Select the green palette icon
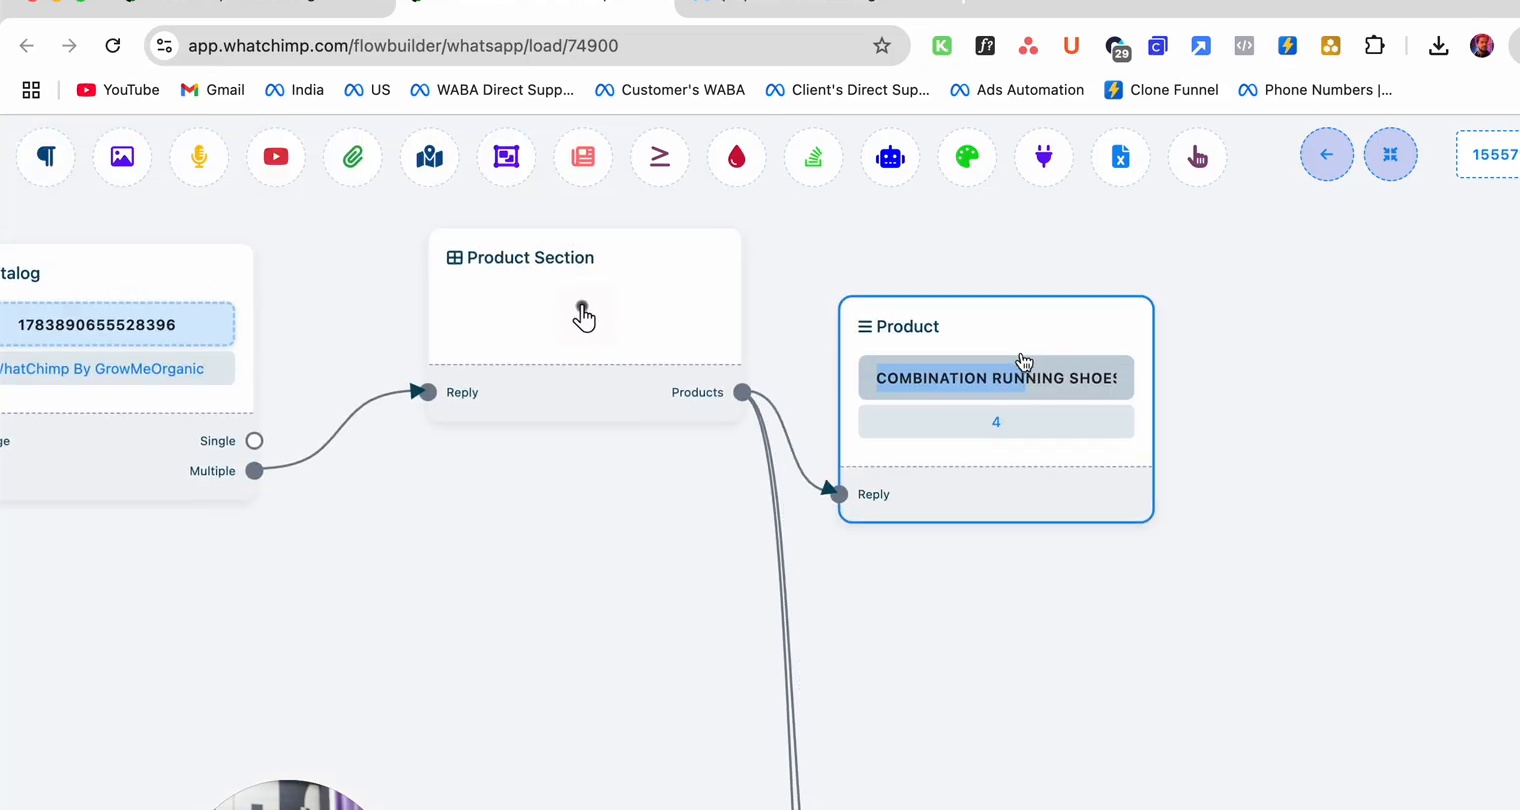 pyautogui.click(x=967, y=157)
